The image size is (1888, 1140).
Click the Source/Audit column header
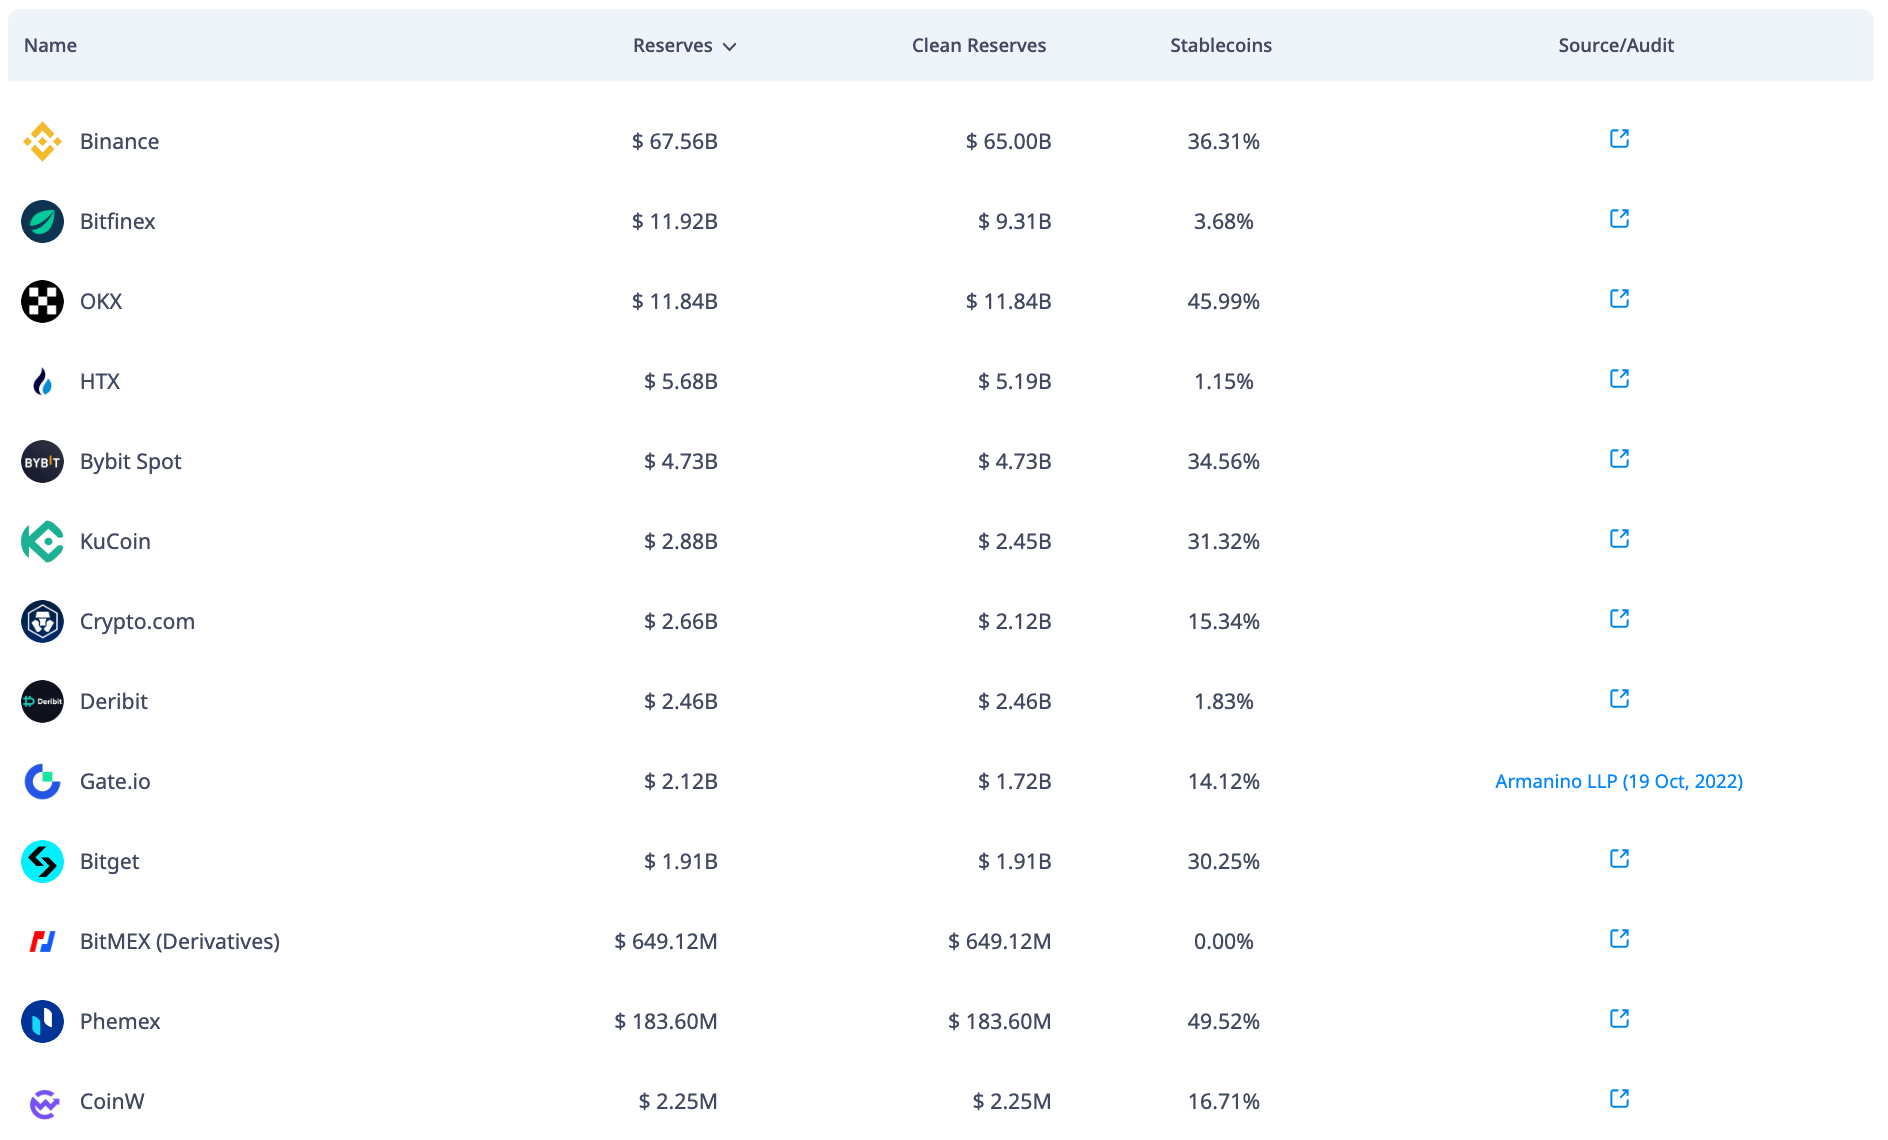[x=1616, y=45]
